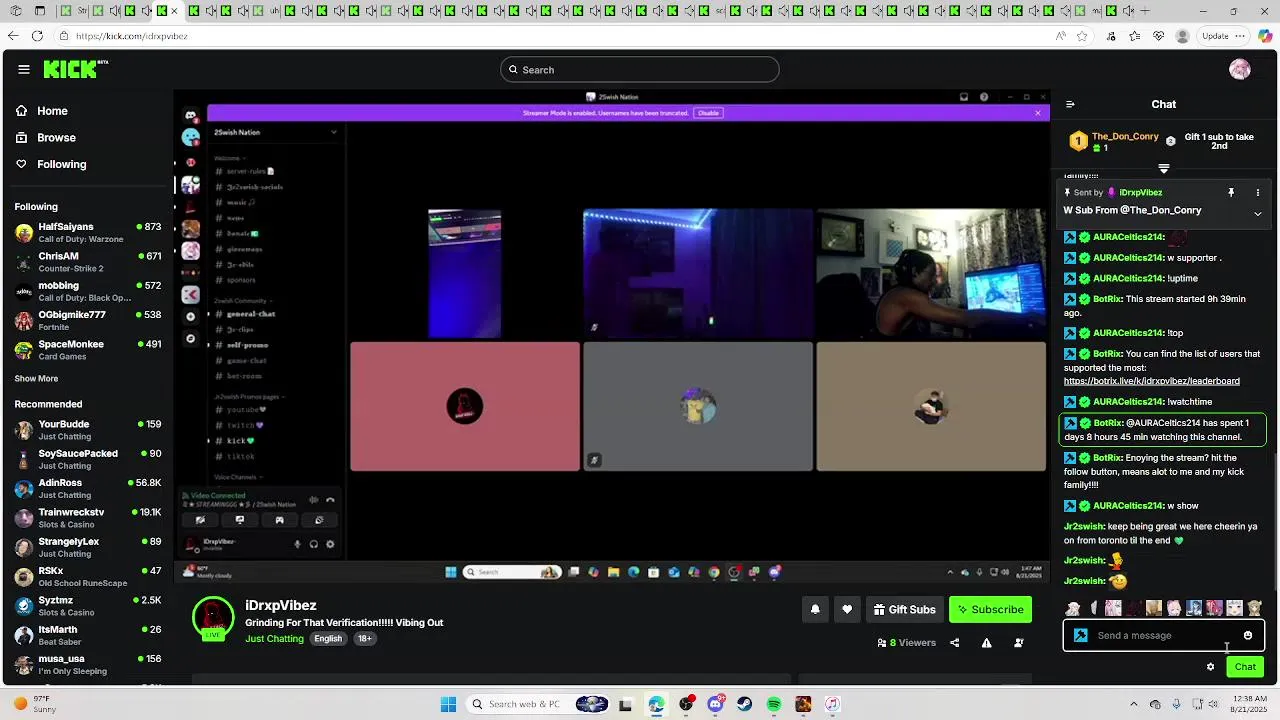Open a new browser tab
The image size is (1280, 720).
click(1145, 11)
